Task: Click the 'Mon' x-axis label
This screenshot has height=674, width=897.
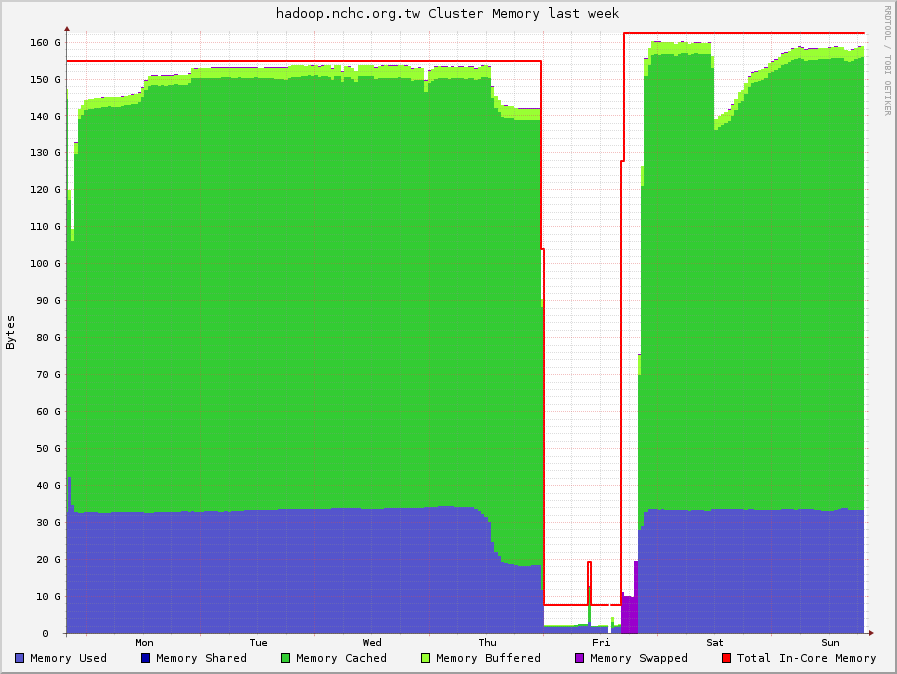Action: [x=145, y=643]
